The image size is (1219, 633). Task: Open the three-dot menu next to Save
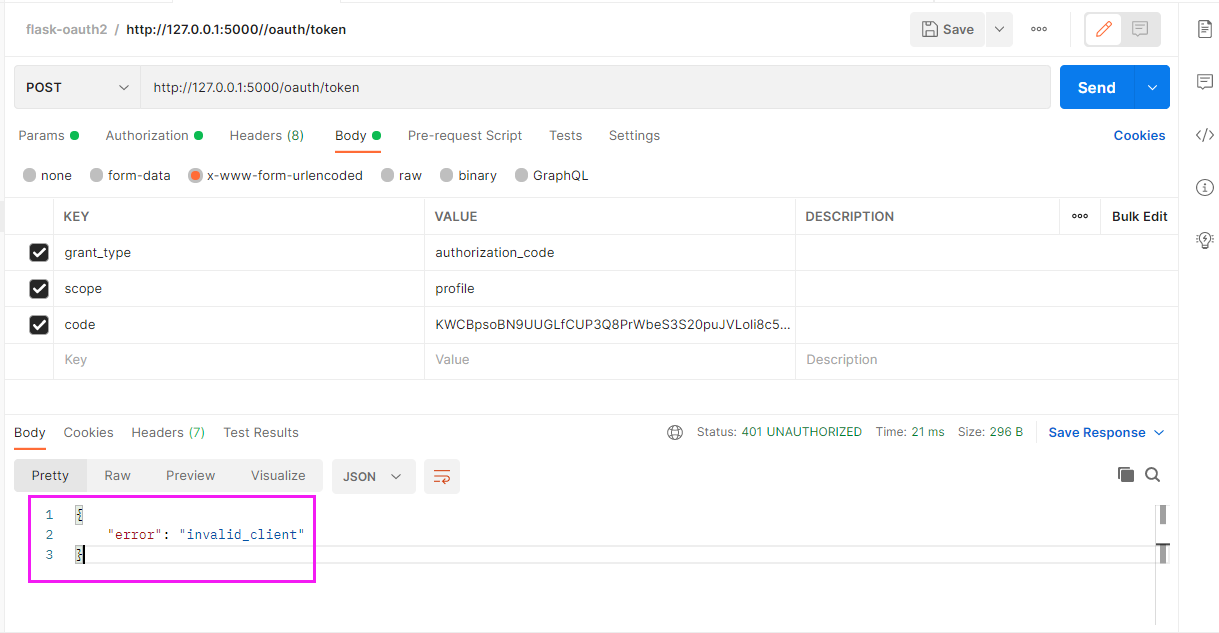(1039, 29)
